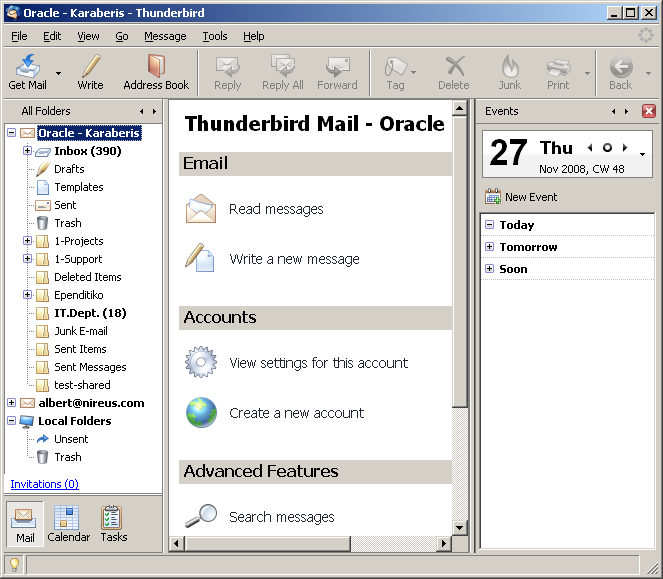Screen dimensions: 663x579
Task: Open the Help menu
Action: point(254,36)
